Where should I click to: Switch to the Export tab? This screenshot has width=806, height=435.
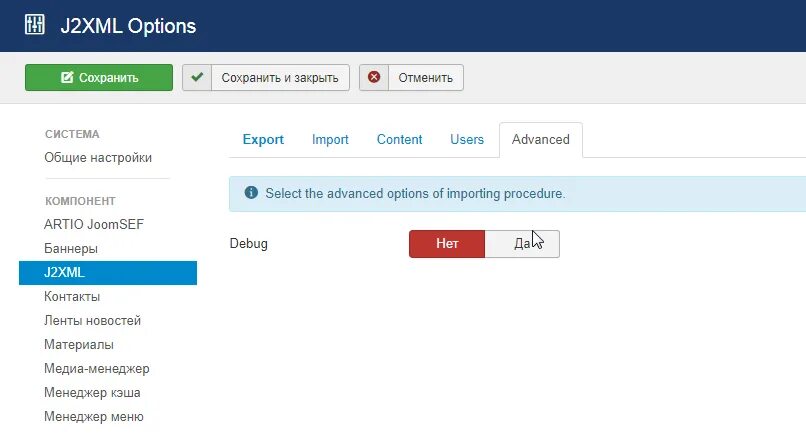coord(263,139)
